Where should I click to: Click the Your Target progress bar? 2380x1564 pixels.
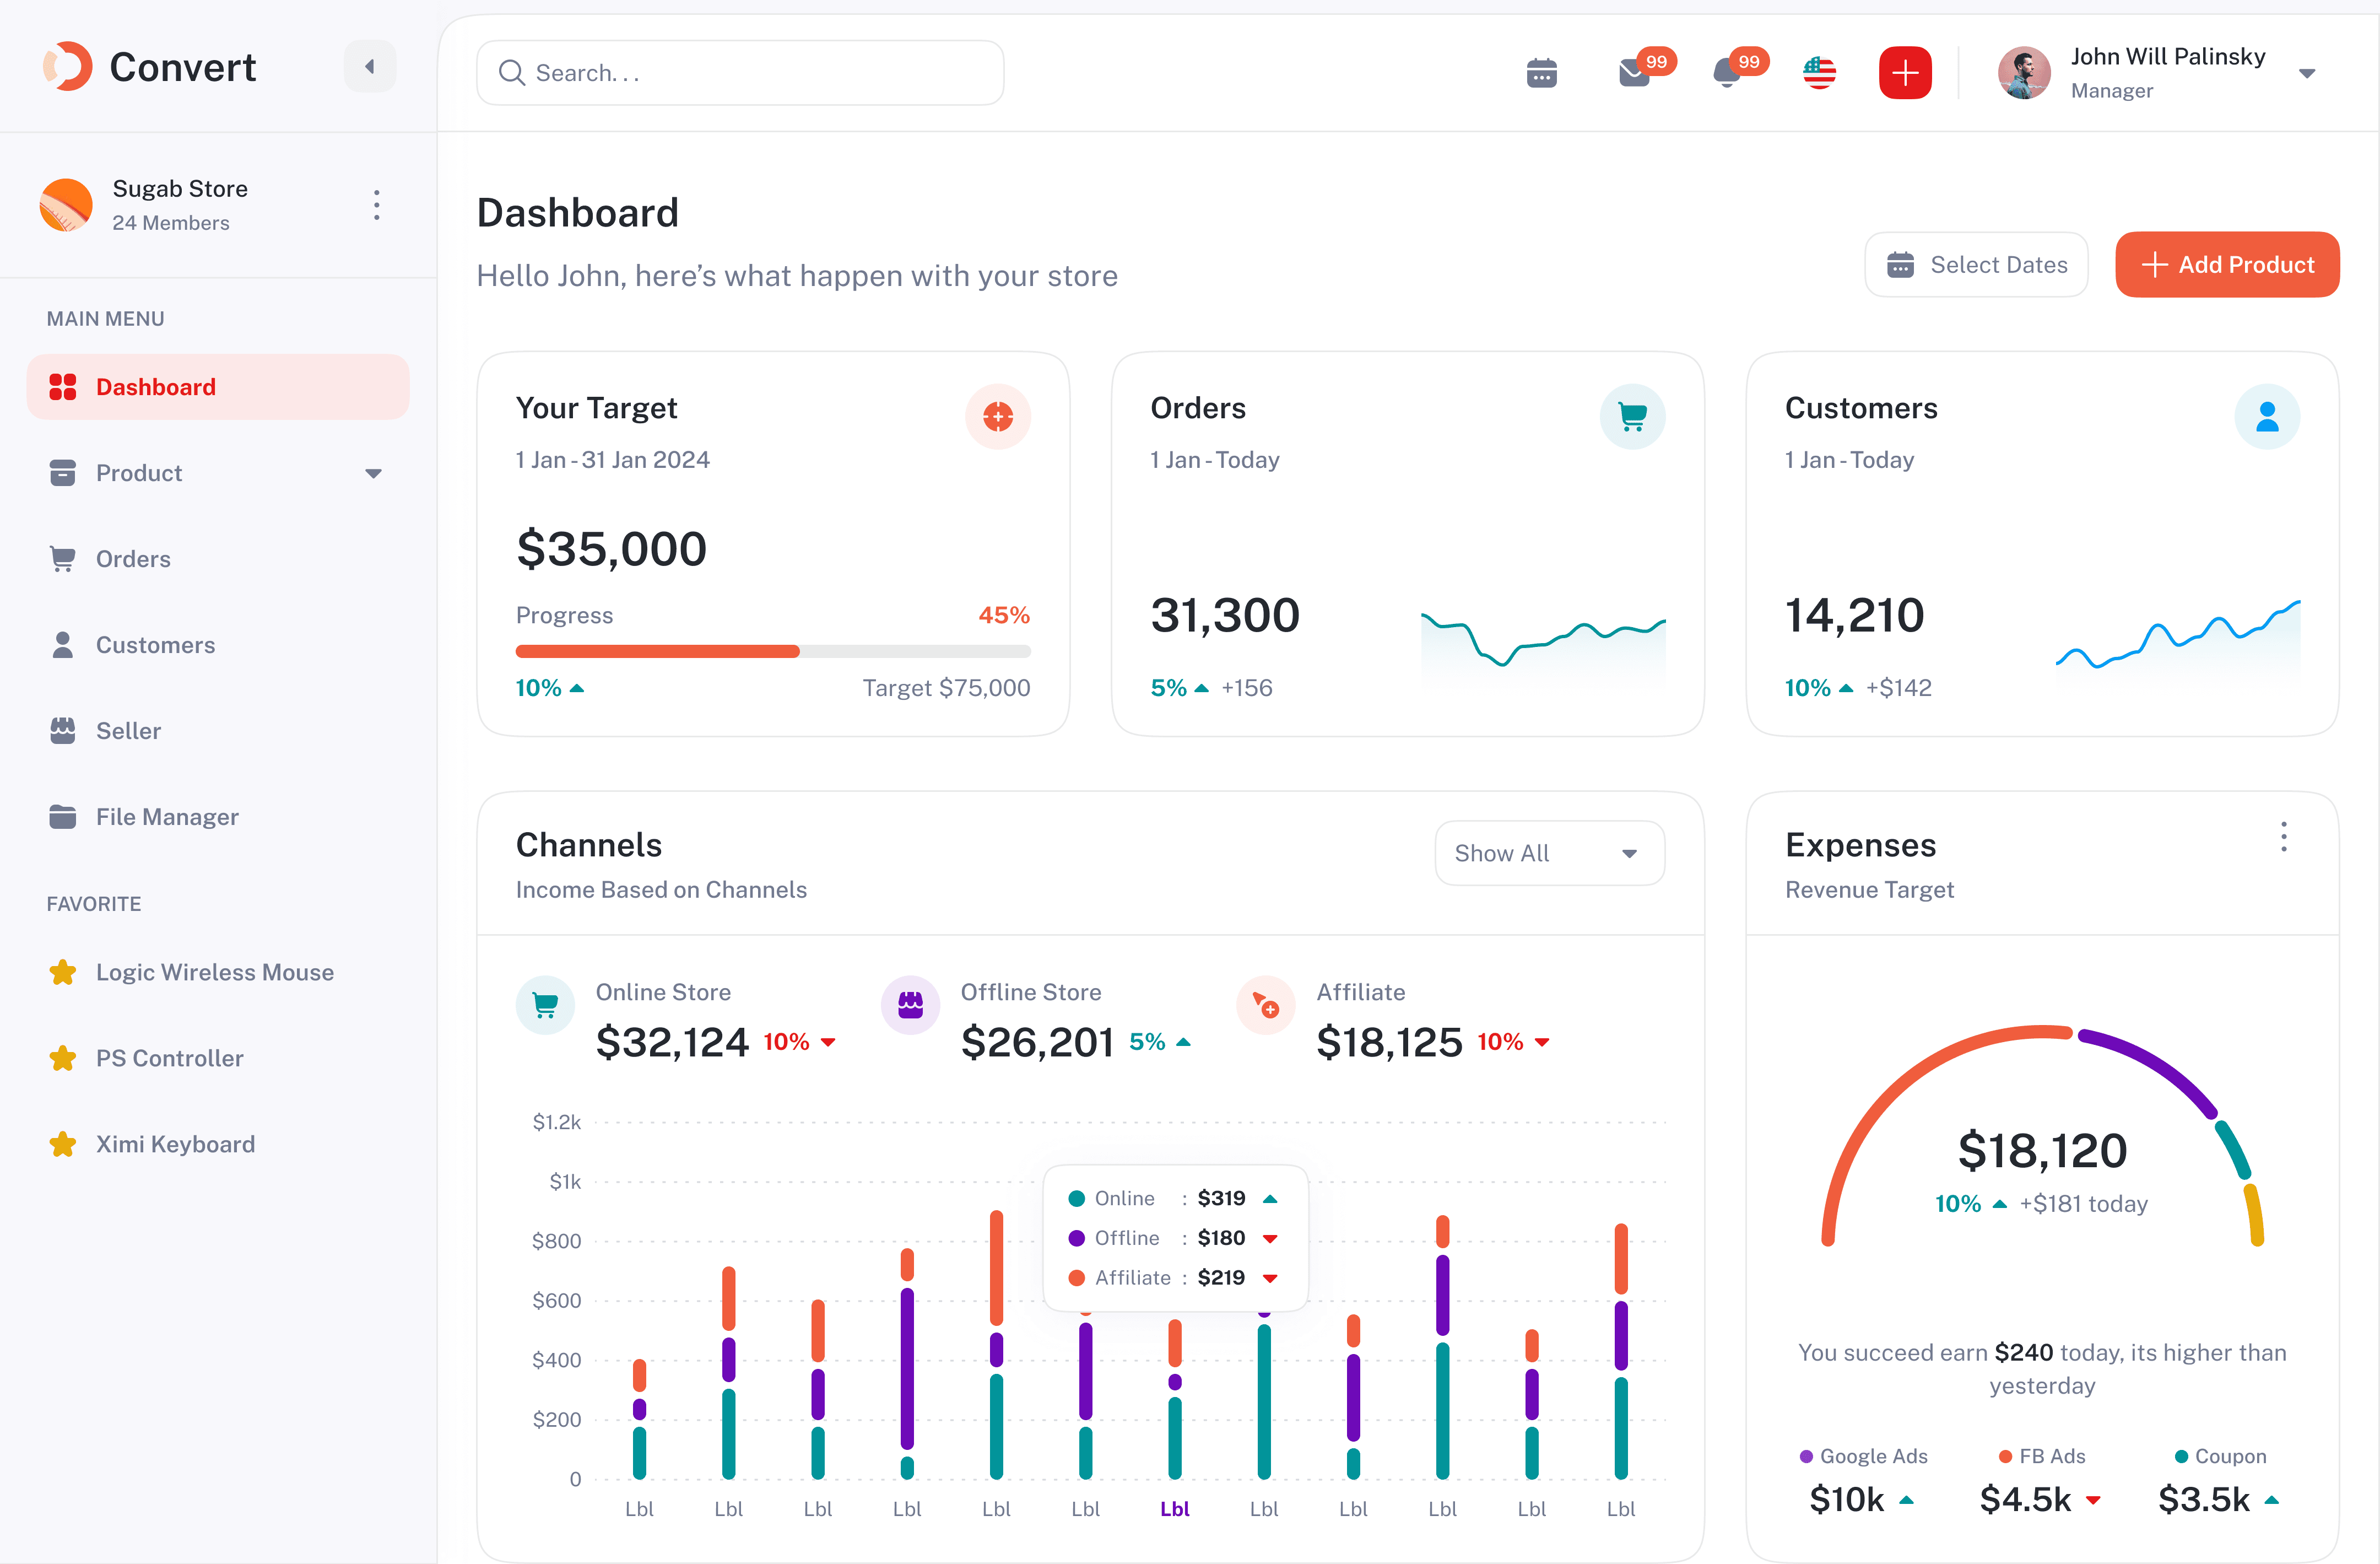click(x=772, y=652)
